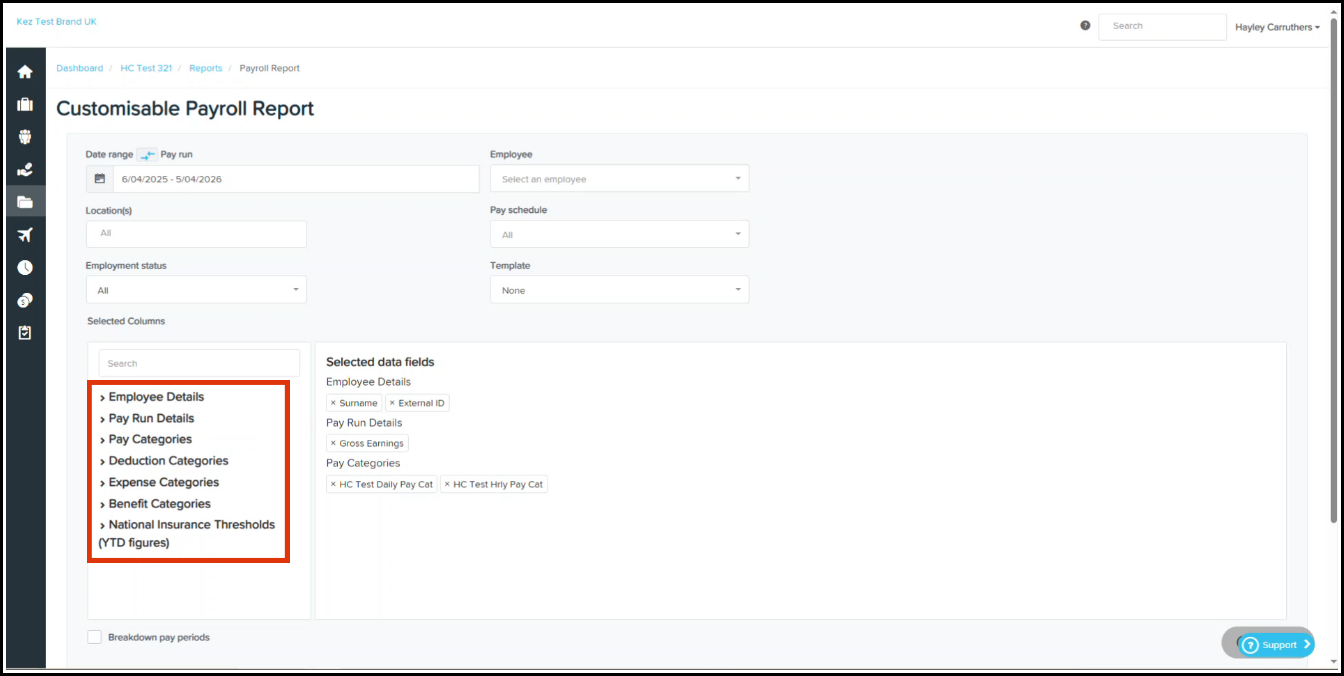
Task: Click the hand-with-coins Pay Runs sidebar icon
Action: point(25,169)
